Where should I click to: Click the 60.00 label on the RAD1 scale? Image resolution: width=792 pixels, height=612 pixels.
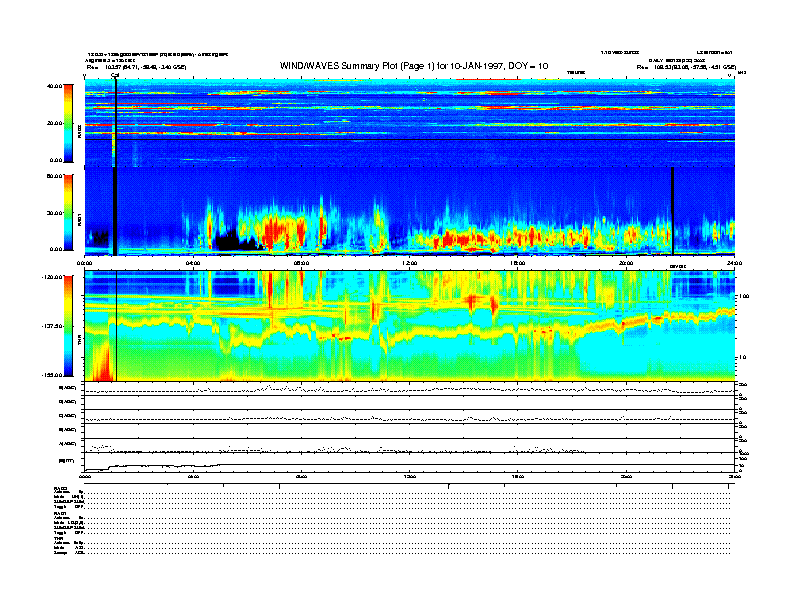point(54,176)
